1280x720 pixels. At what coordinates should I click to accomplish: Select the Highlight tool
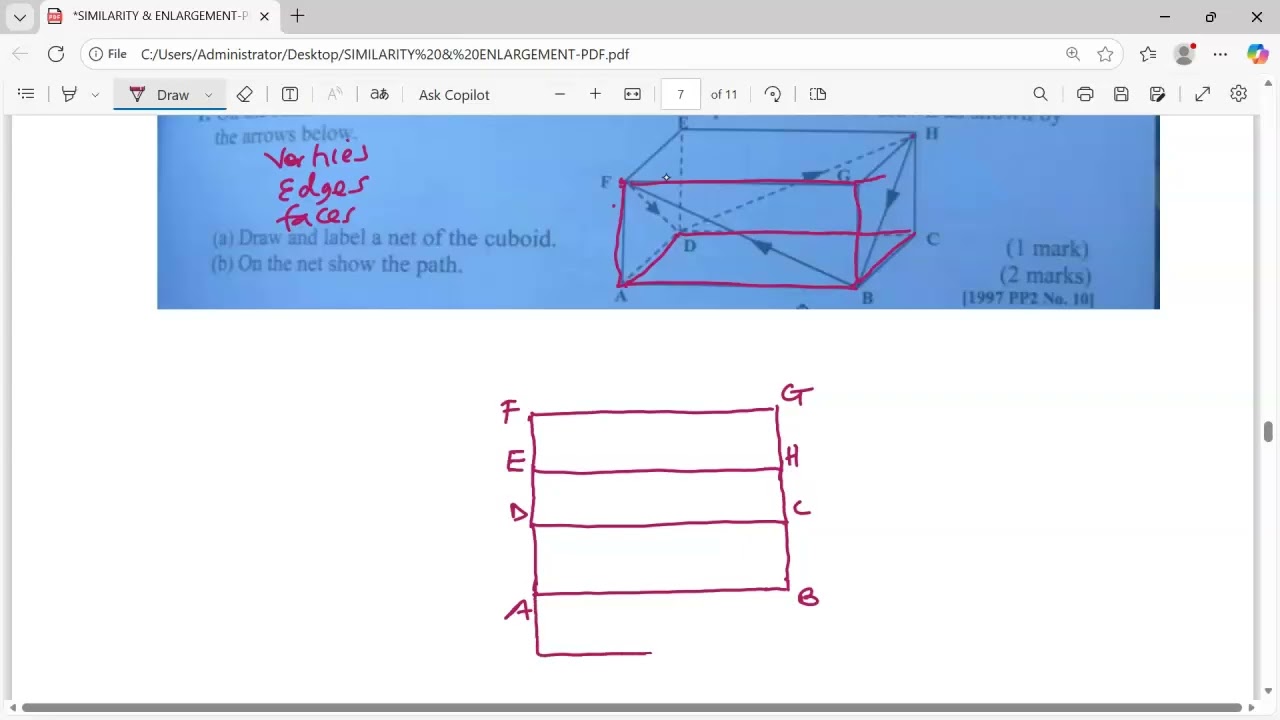(69, 94)
